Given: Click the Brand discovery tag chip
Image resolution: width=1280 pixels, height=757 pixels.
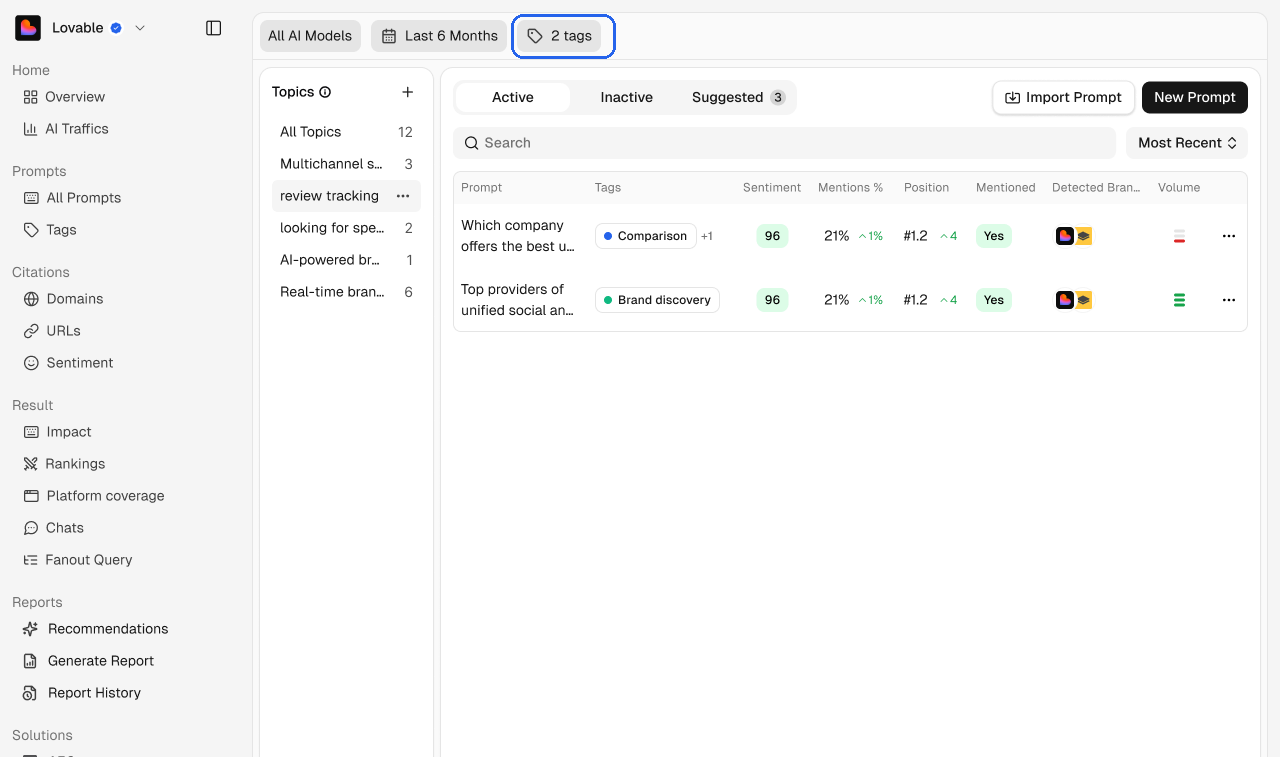Looking at the screenshot, I should (657, 300).
